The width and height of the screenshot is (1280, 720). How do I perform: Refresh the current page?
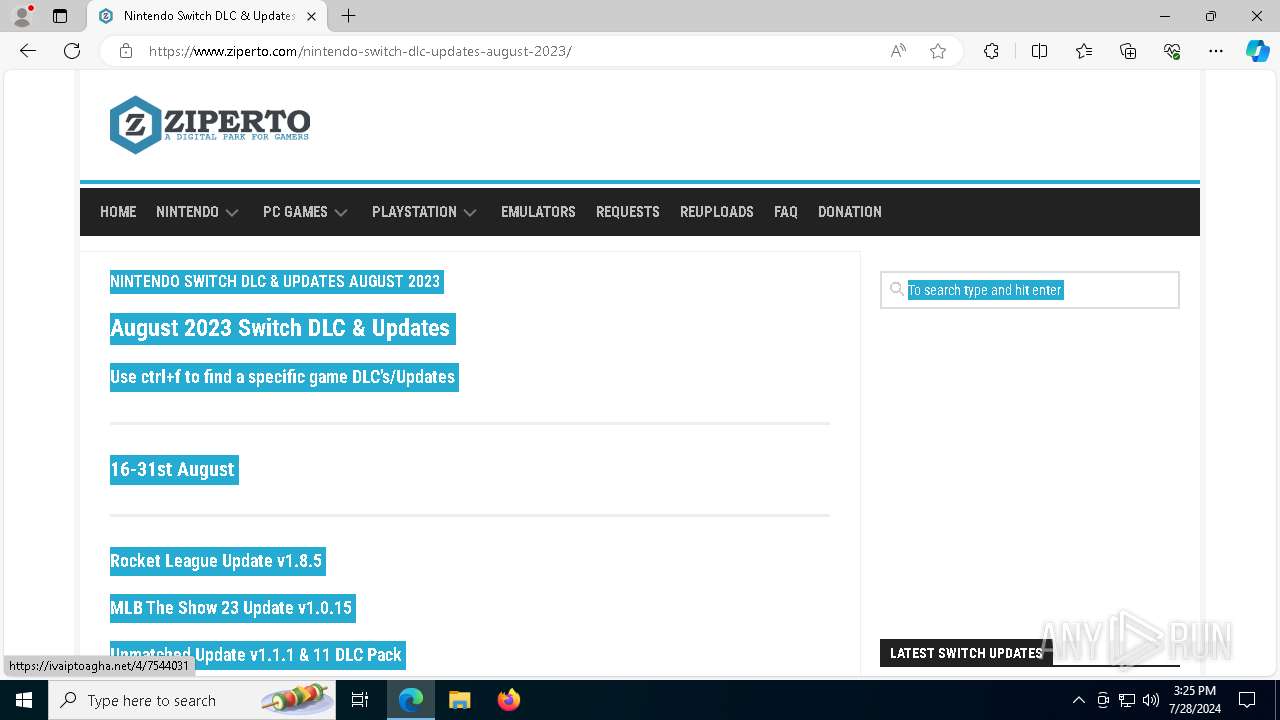coord(72,51)
